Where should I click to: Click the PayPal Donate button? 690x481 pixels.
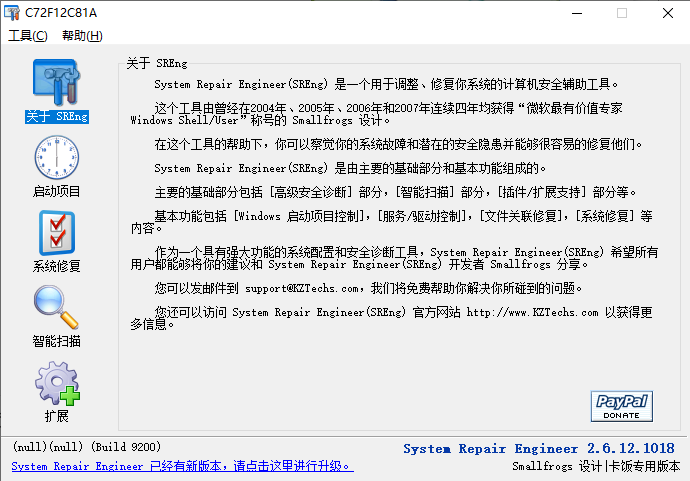click(621, 406)
